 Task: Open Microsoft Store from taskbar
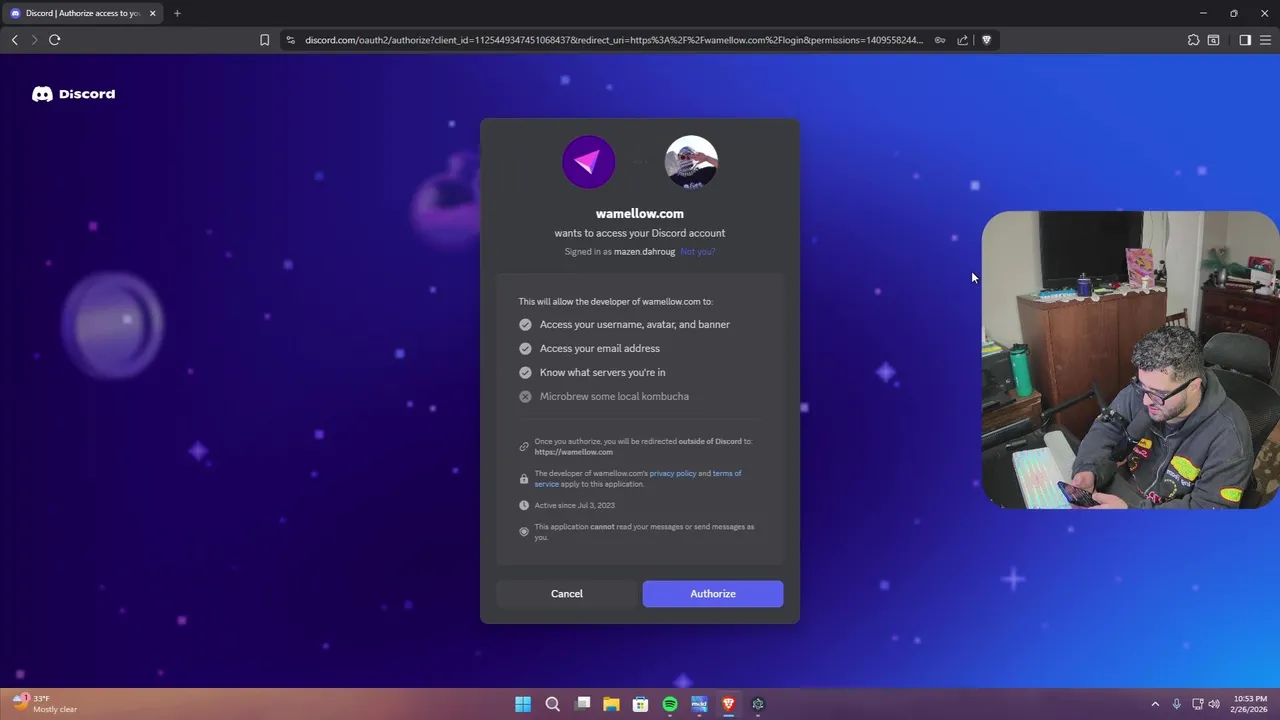(x=640, y=704)
